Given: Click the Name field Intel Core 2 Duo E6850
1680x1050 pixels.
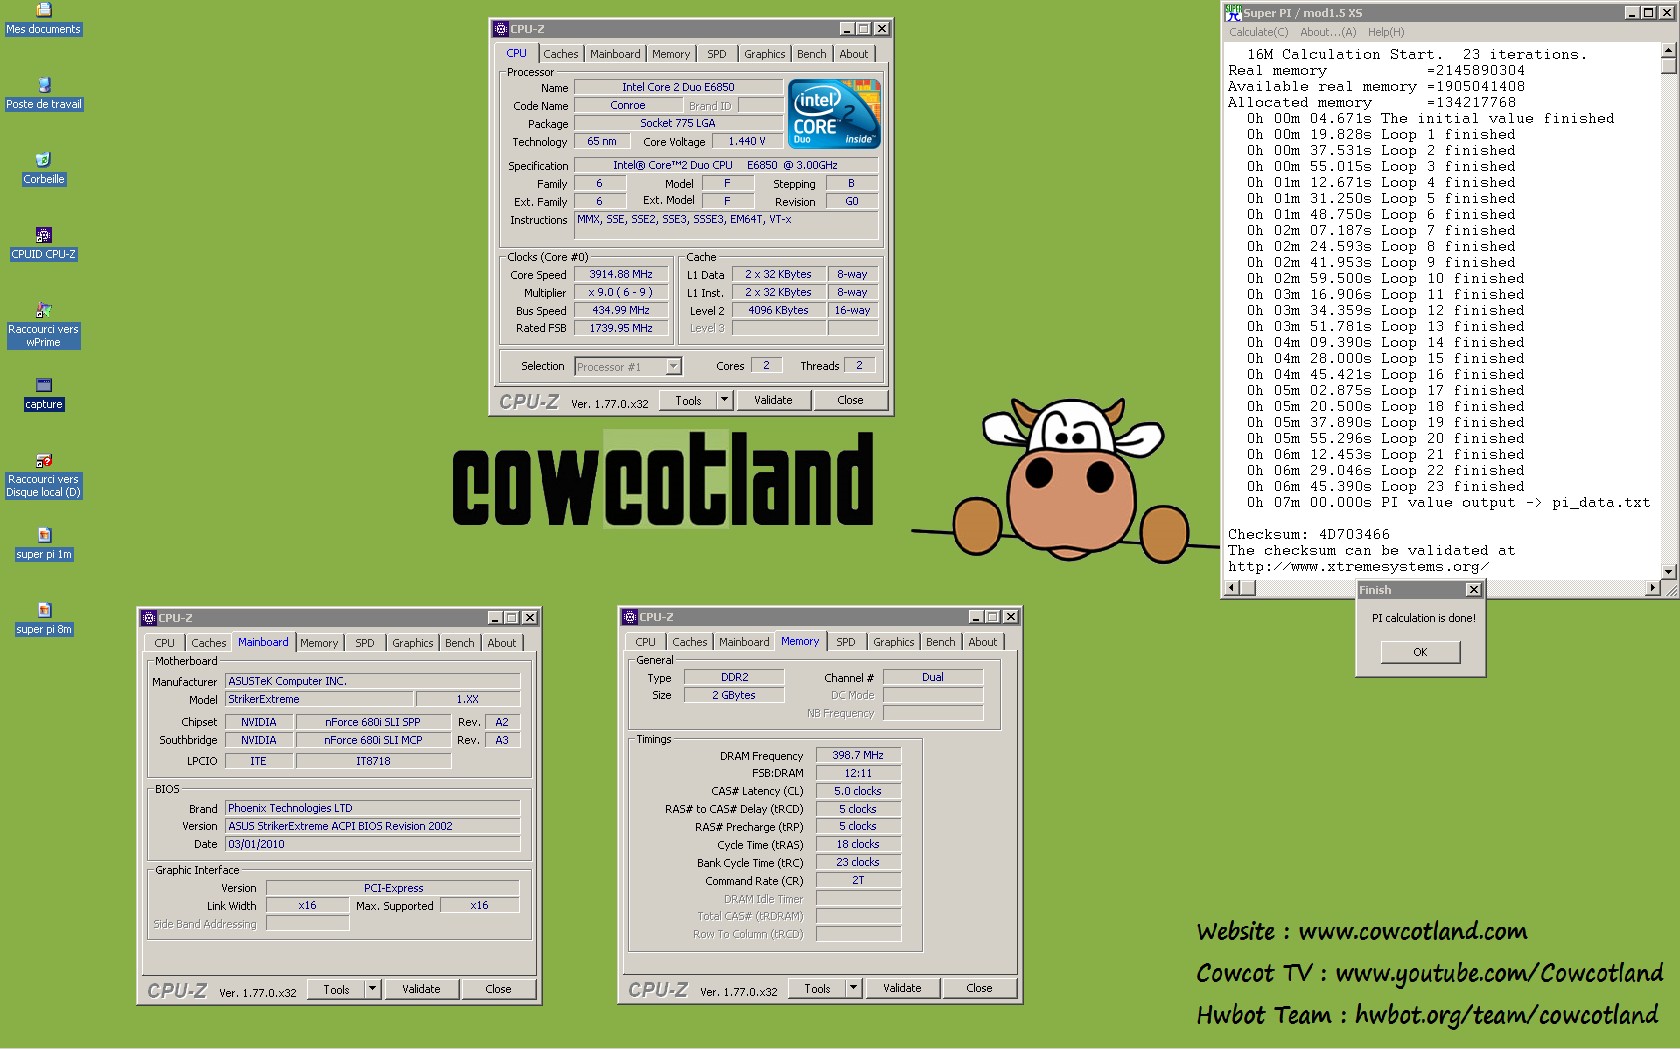Looking at the screenshot, I should click(x=677, y=87).
